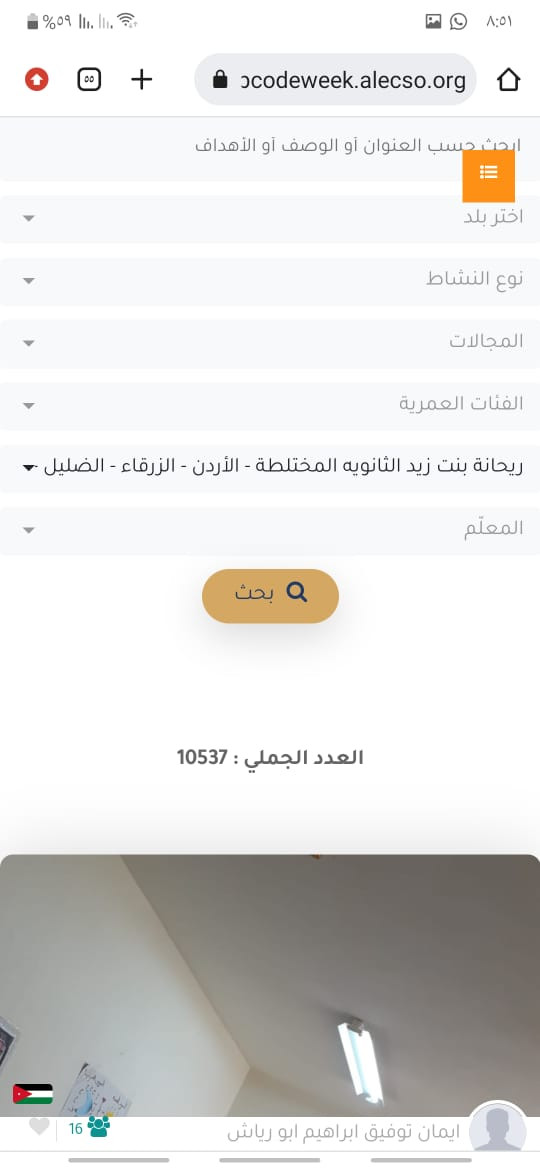Change the selected school ريحانة بنت زيد

pos(270,468)
